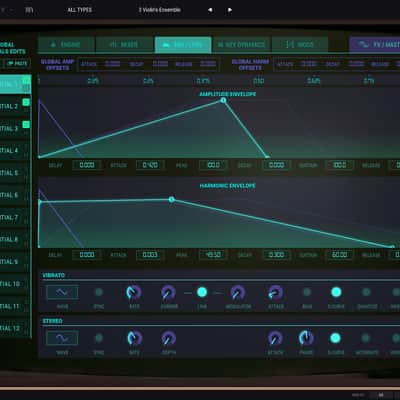Image resolution: width=400 pixels, height=400 pixels.
Task: Select the amplitude envelope peak point
Action: (x=223, y=100)
